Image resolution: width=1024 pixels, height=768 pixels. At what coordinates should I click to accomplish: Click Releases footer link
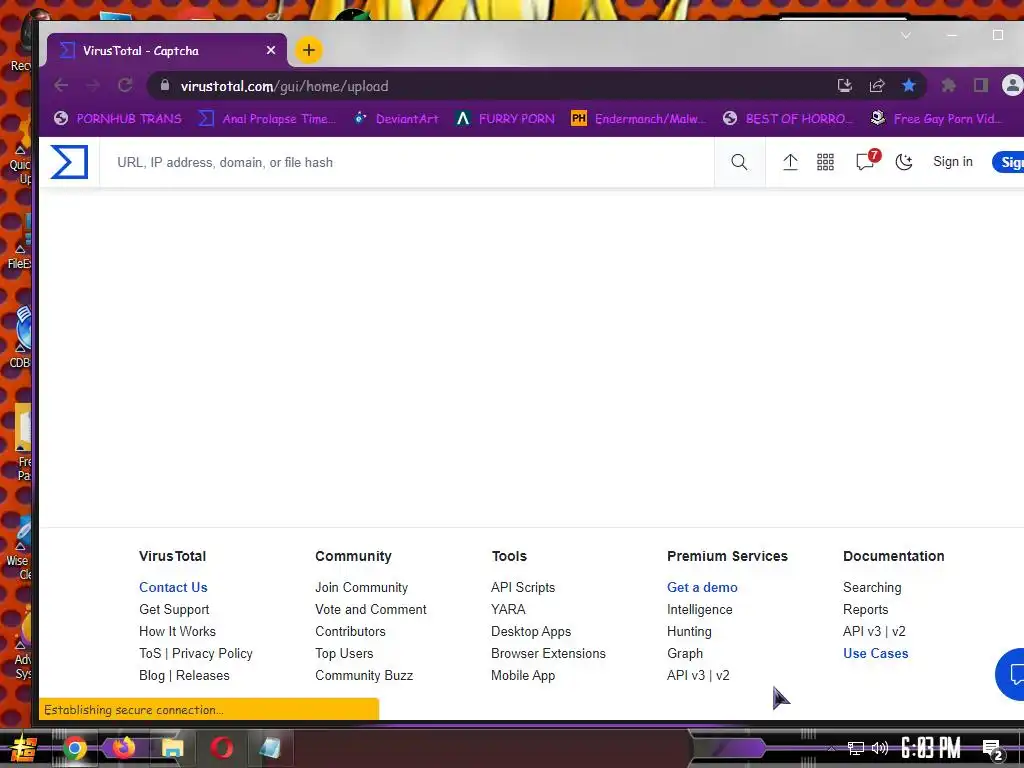click(x=202, y=675)
